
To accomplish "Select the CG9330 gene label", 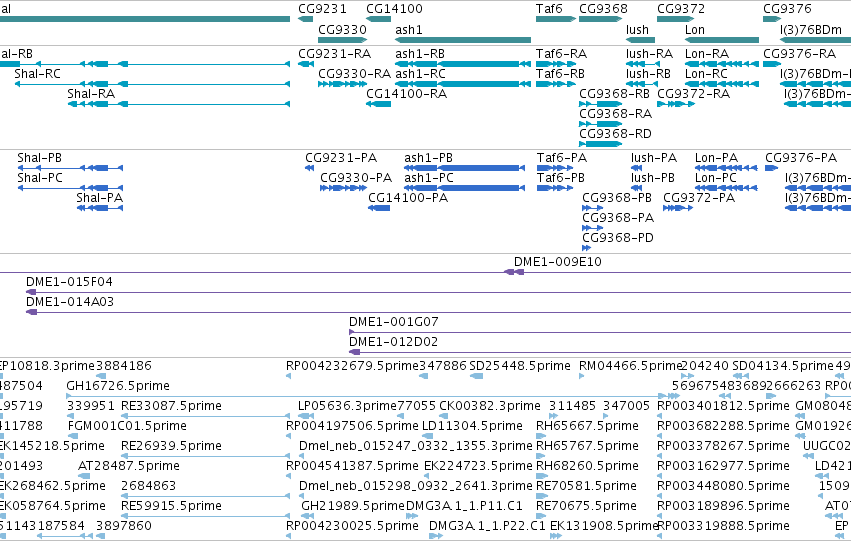I will pyautogui.click(x=342, y=30).
